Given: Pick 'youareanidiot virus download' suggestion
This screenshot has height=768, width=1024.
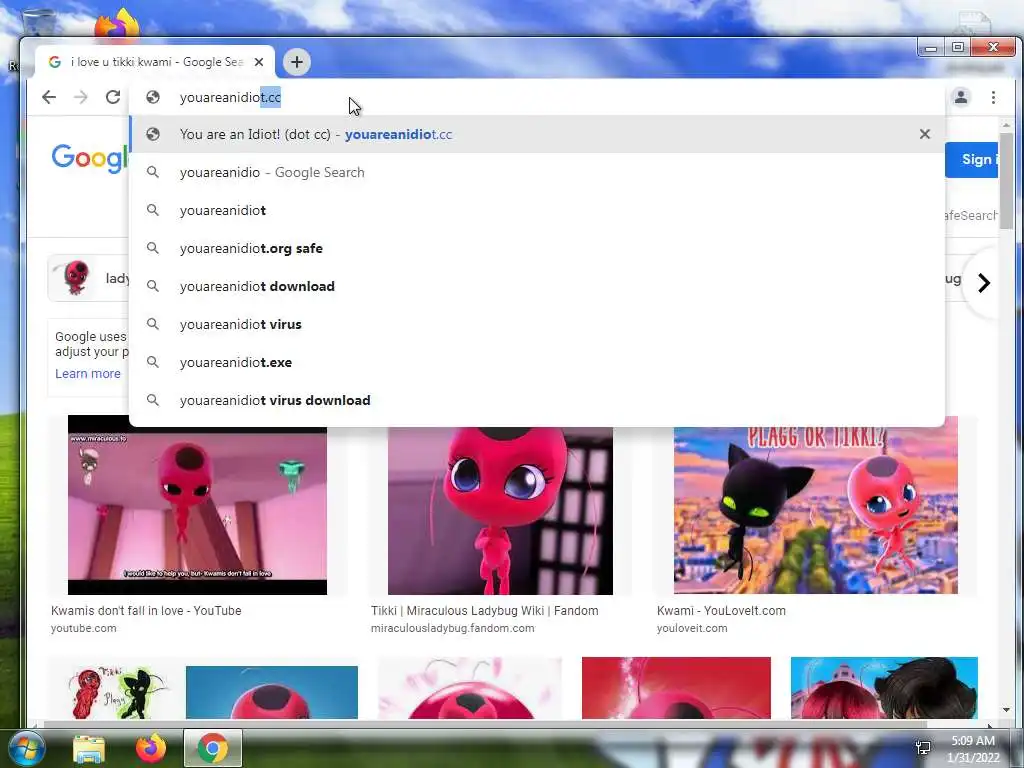Looking at the screenshot, I should pyautogui.click(x=537, y=400).
